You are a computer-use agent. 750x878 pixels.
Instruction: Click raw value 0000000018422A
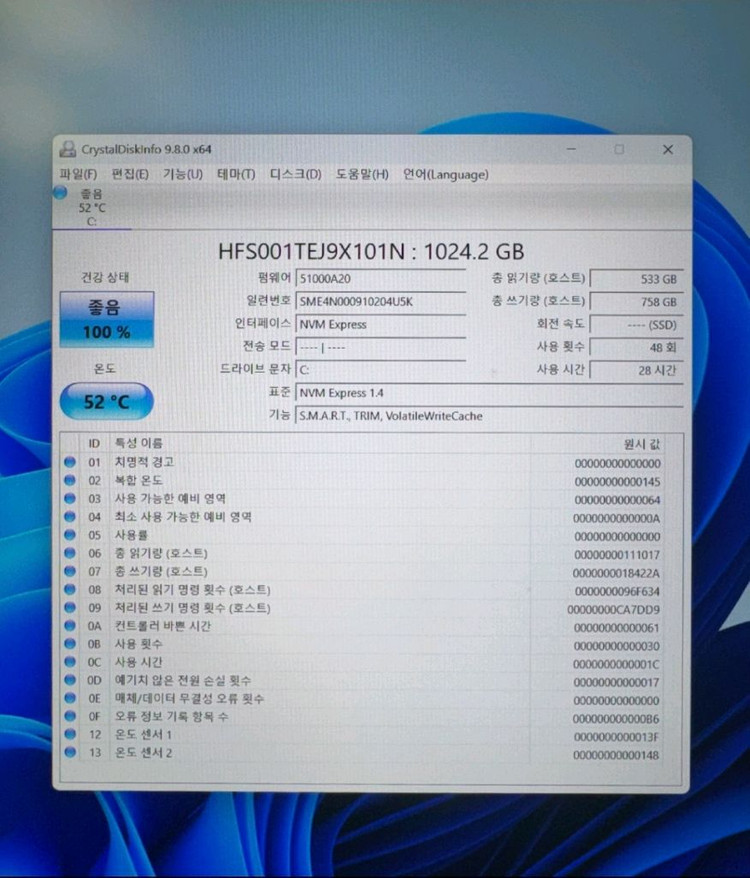(616, 573)
